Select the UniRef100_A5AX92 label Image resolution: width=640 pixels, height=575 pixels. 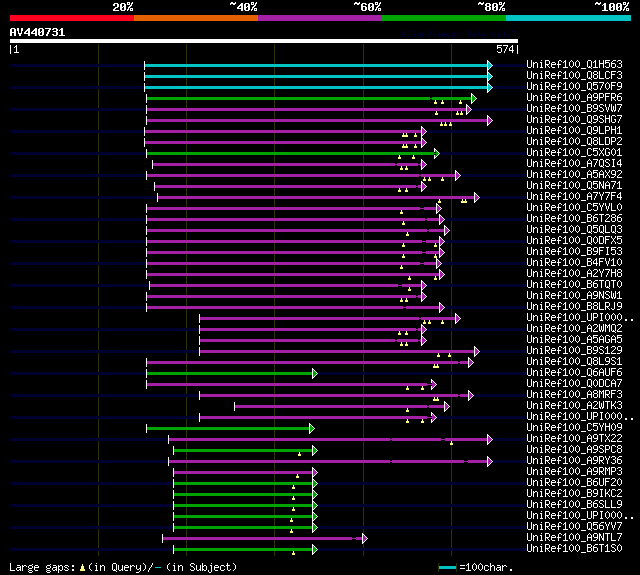(574, 175)
